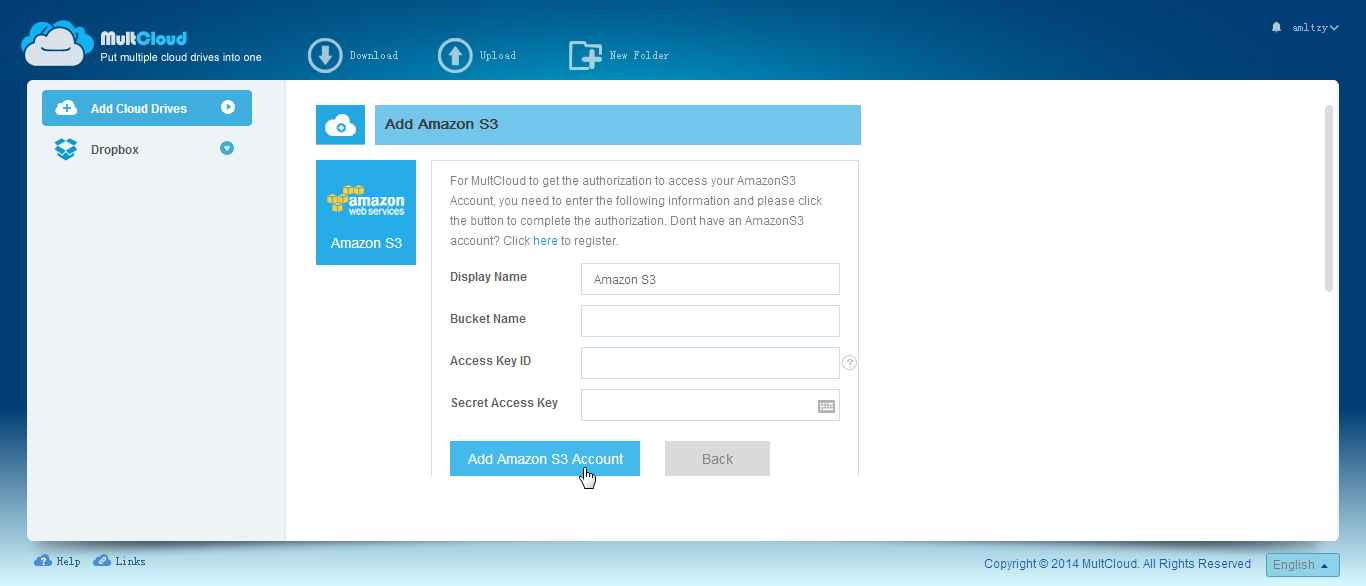Open virtual keyboard icon in Secret Access Key
Screen dimensions: 1366x586
tap(826, 406)
